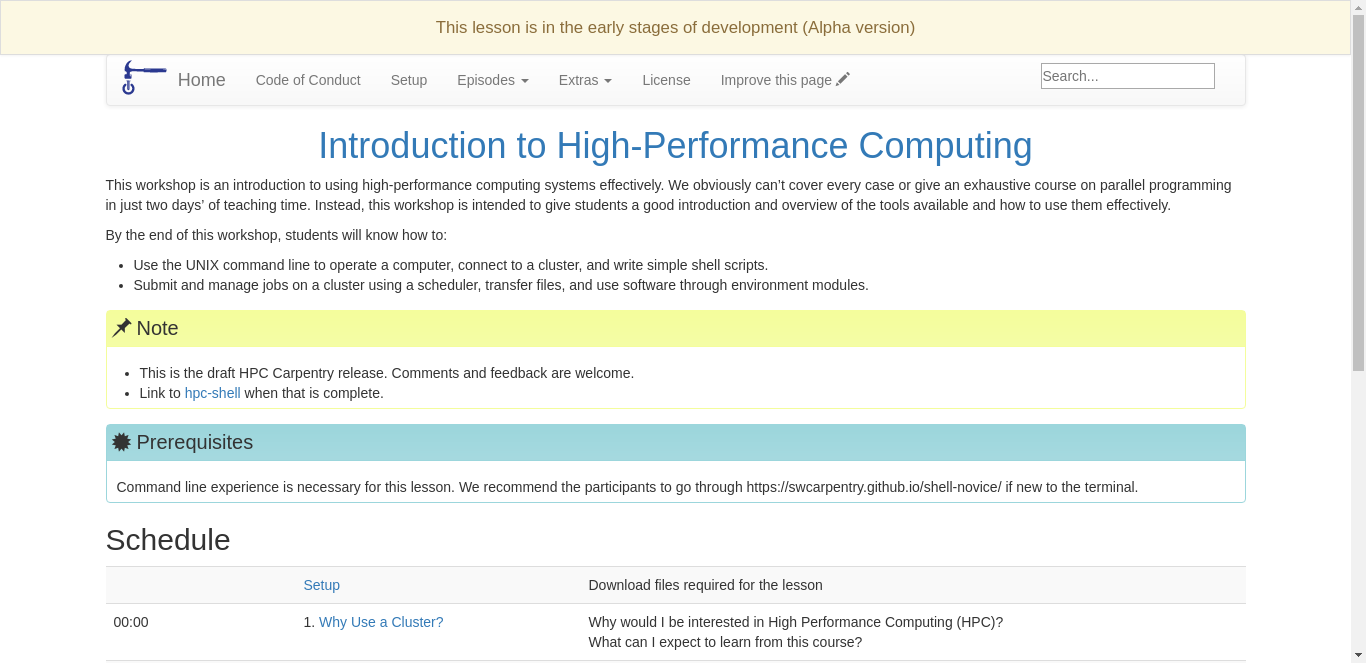The height and width of the screenshot is (663, 1366).
Task: Click the Episodes dropdown caret
Action: tap(524, 81)
